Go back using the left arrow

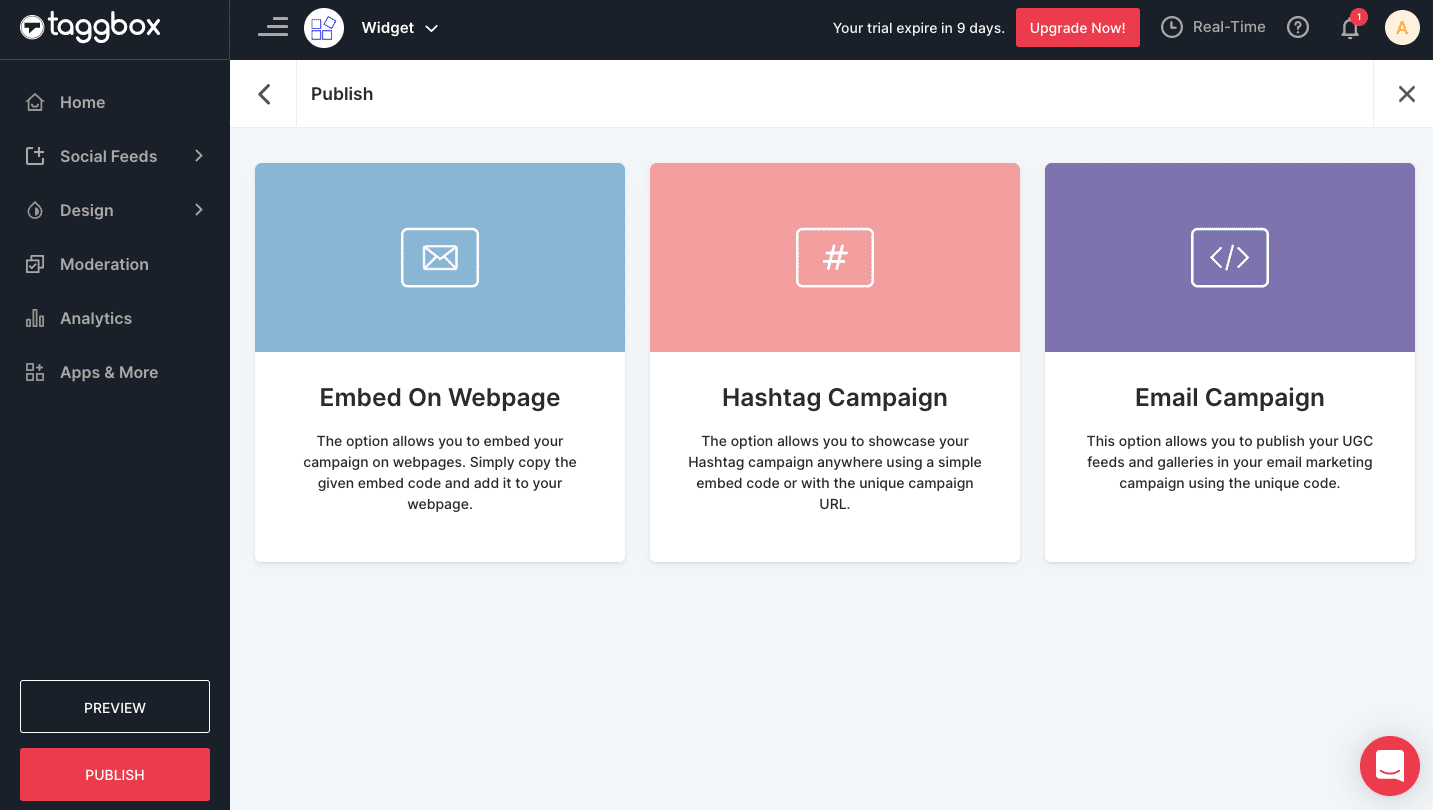click(264, 94)
